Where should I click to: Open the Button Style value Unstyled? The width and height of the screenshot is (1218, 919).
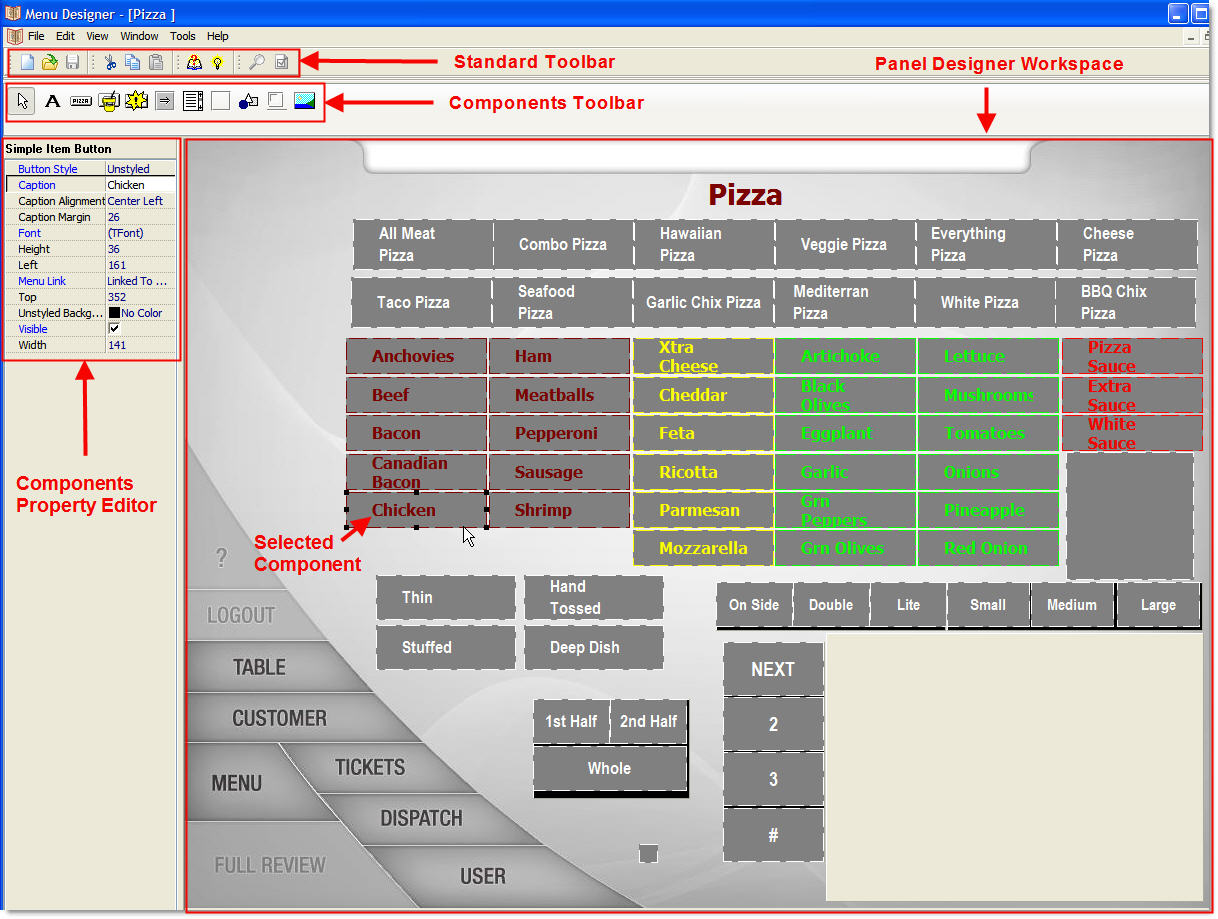tap(140, 169)
